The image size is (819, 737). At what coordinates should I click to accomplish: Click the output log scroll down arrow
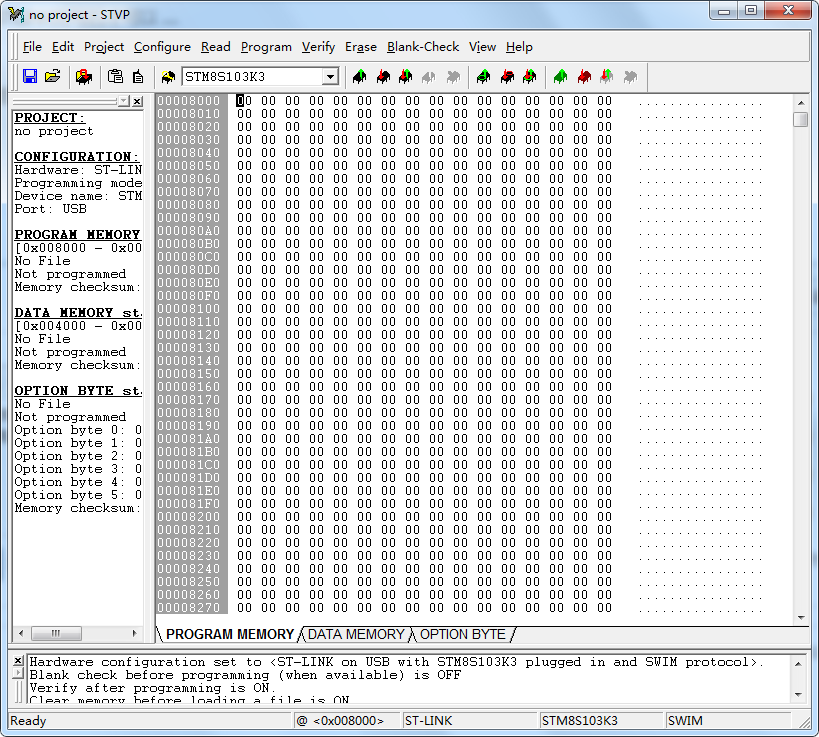799,695
